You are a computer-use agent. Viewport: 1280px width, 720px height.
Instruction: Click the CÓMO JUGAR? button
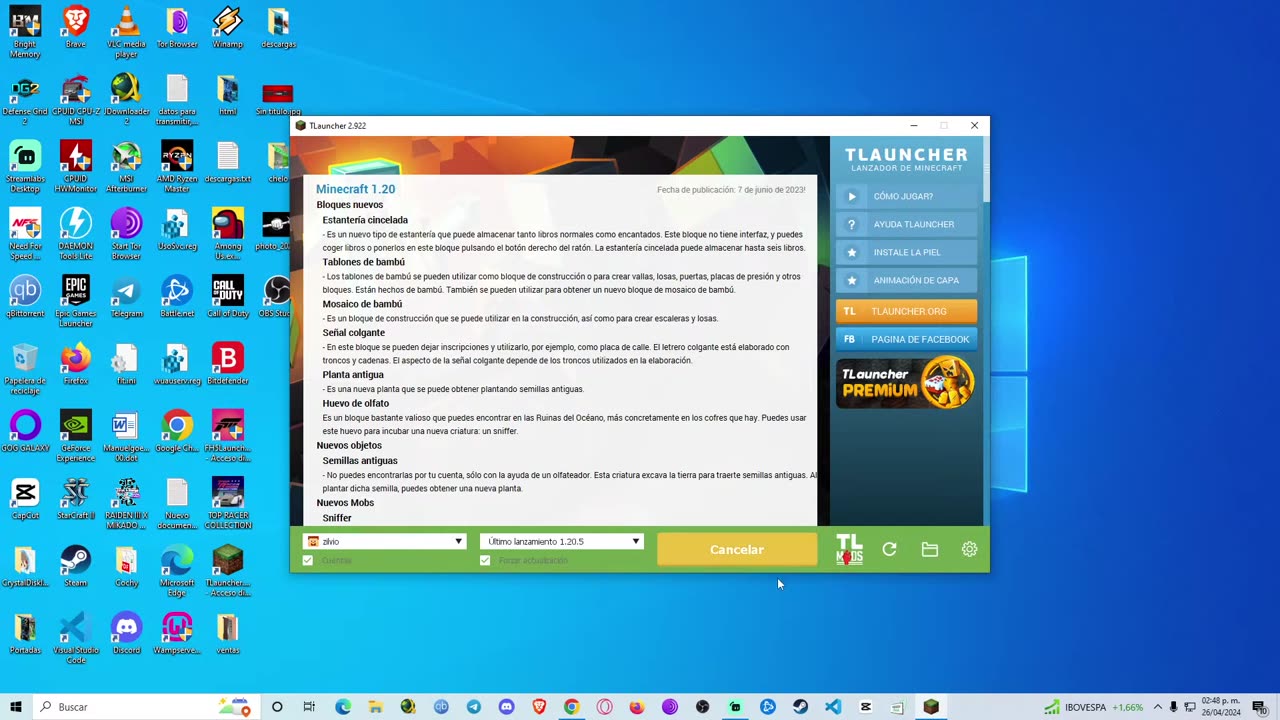pos(906,196)
